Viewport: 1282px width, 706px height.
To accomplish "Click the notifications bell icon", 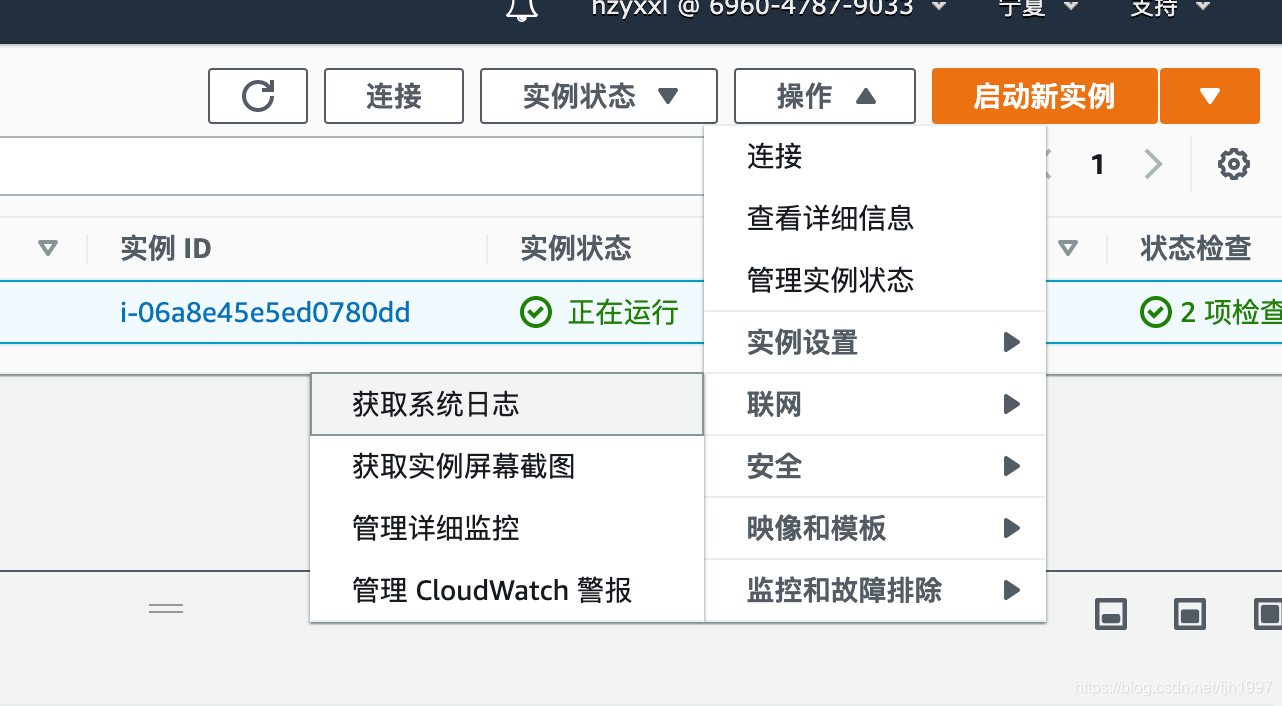I will pyautogui.click(x=520, y=11).
